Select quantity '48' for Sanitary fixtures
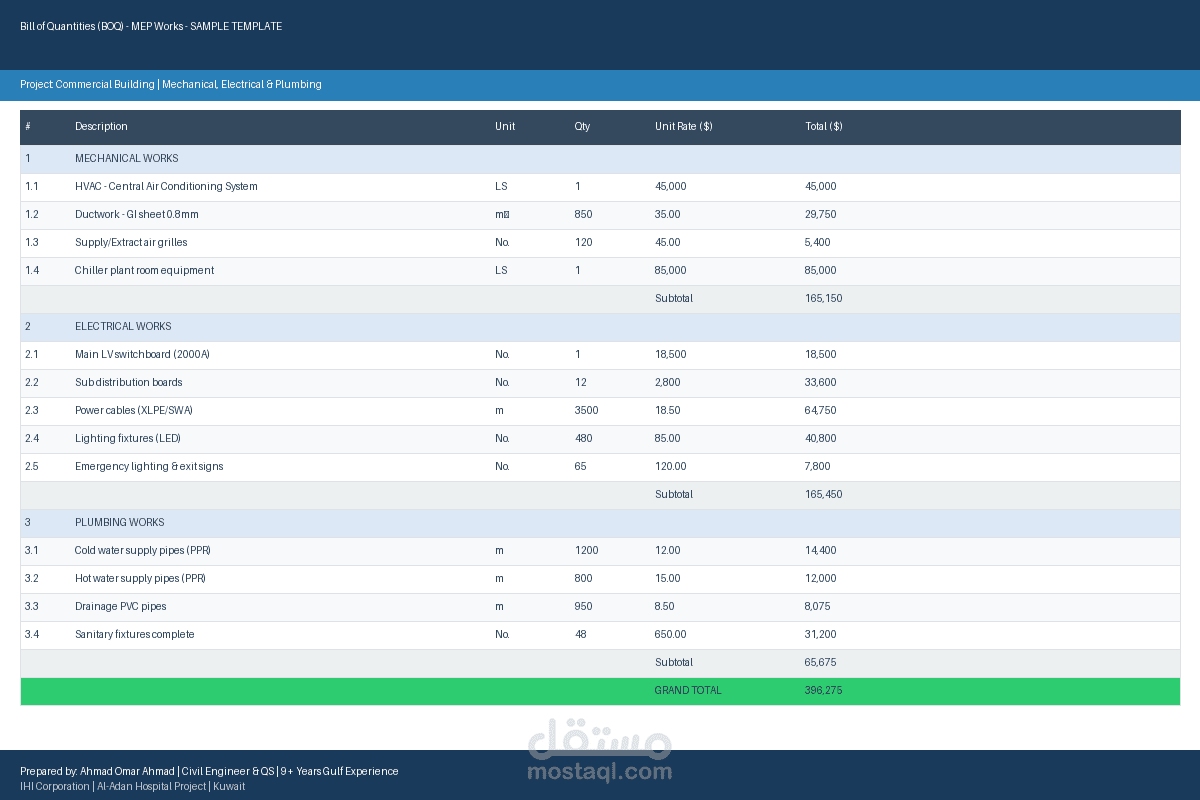The image size is (1200, 800). (x=580, y=635)
